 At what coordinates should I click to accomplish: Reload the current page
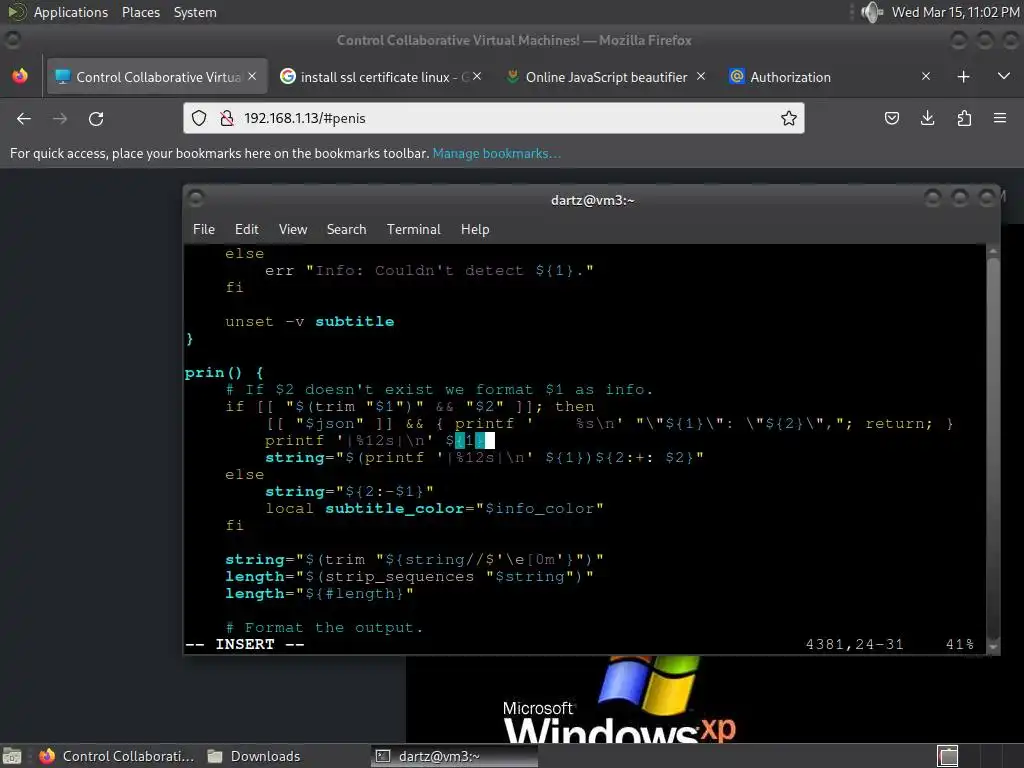pyautogui.click(x=96, y=118)
